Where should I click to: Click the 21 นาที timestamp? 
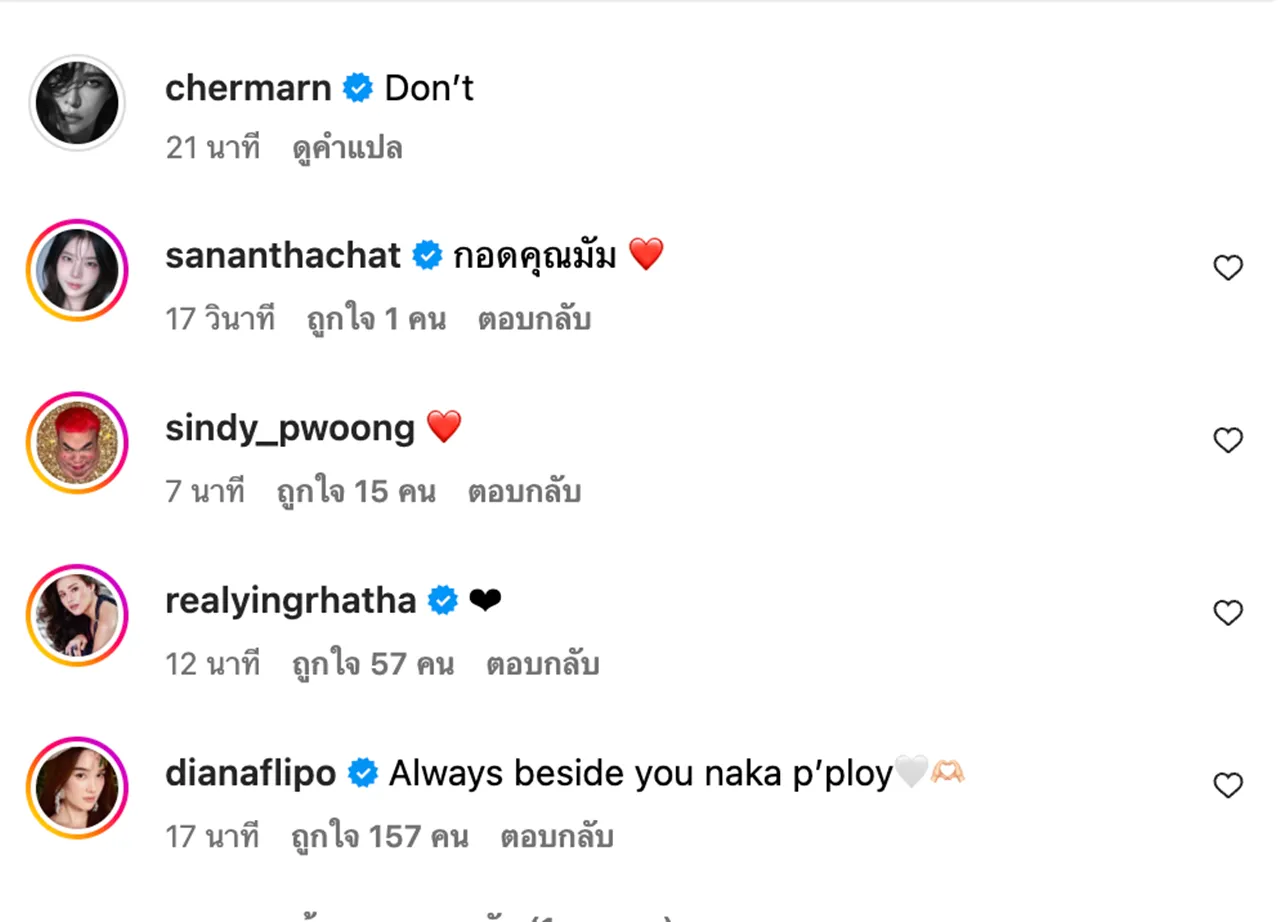click(x=213, y=147)
